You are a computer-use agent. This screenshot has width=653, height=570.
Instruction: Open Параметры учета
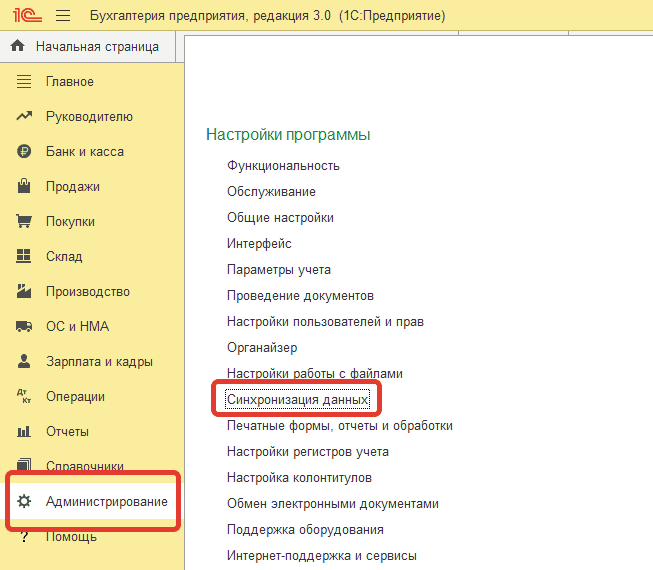click(279, 269)
